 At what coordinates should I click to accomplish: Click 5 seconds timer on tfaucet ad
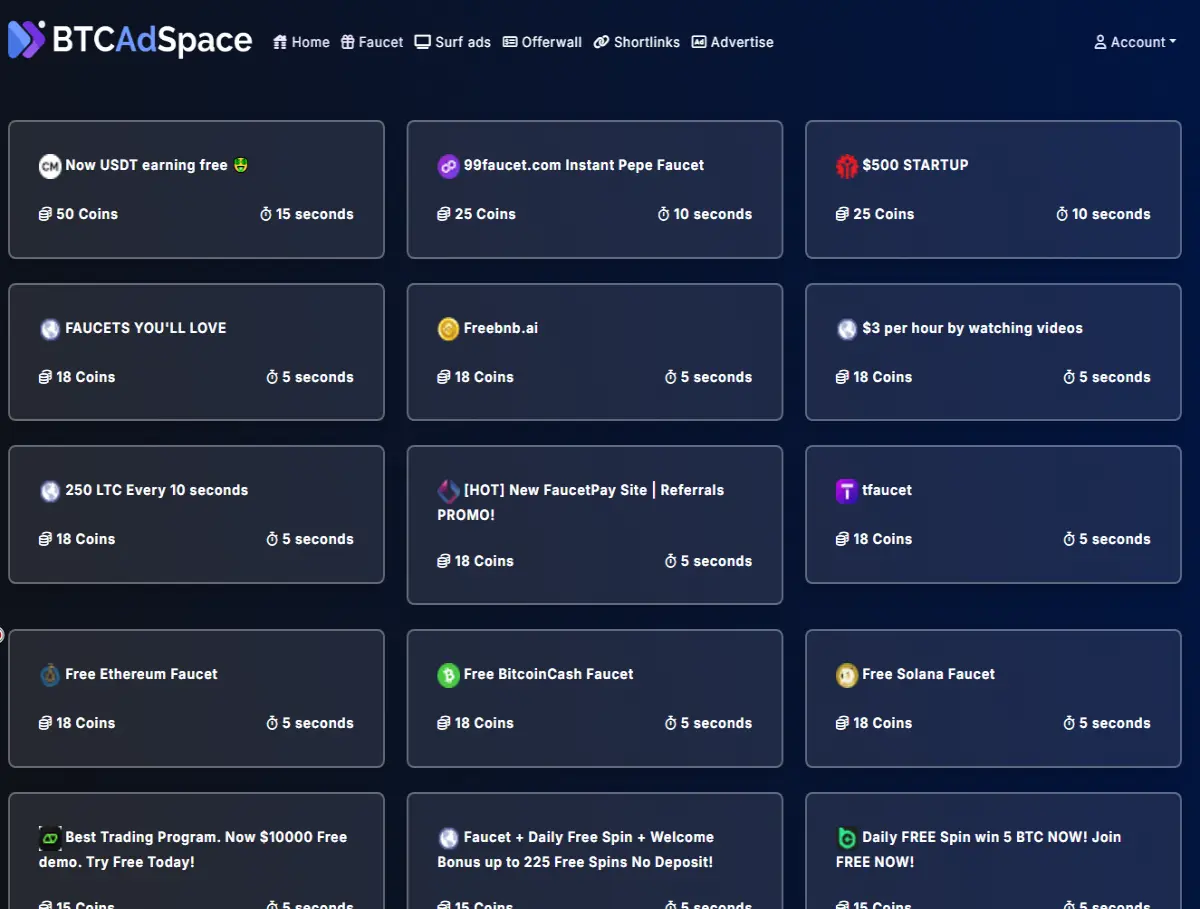(x=1107, y=539)
